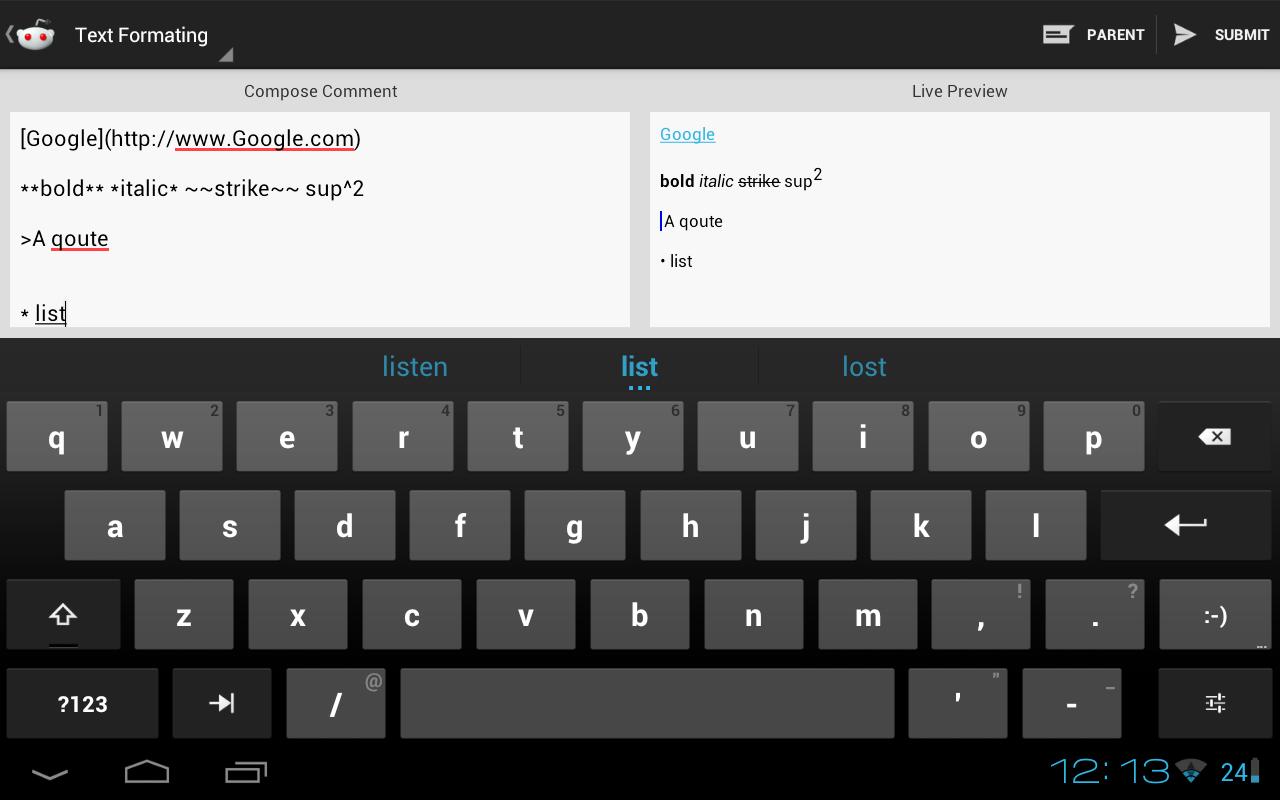The width and height of the screenshot is (1280, 800).
Task: Tap the i key
Action: (x=863, y=437)
